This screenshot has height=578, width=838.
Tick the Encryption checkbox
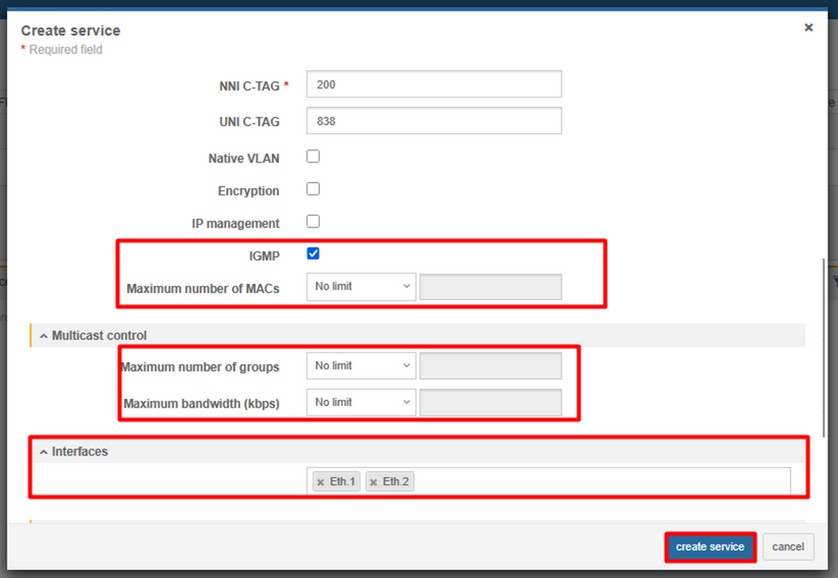[x=313, y=189]
